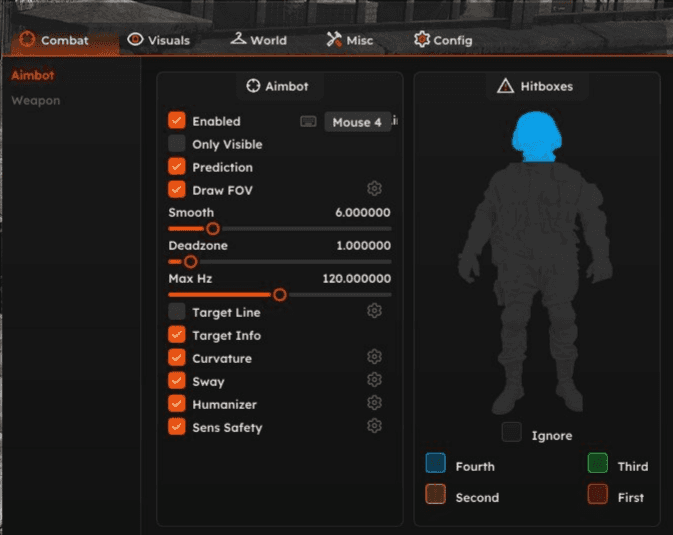
Task: Open Humanizer gear settings
Action: point(374,403)
